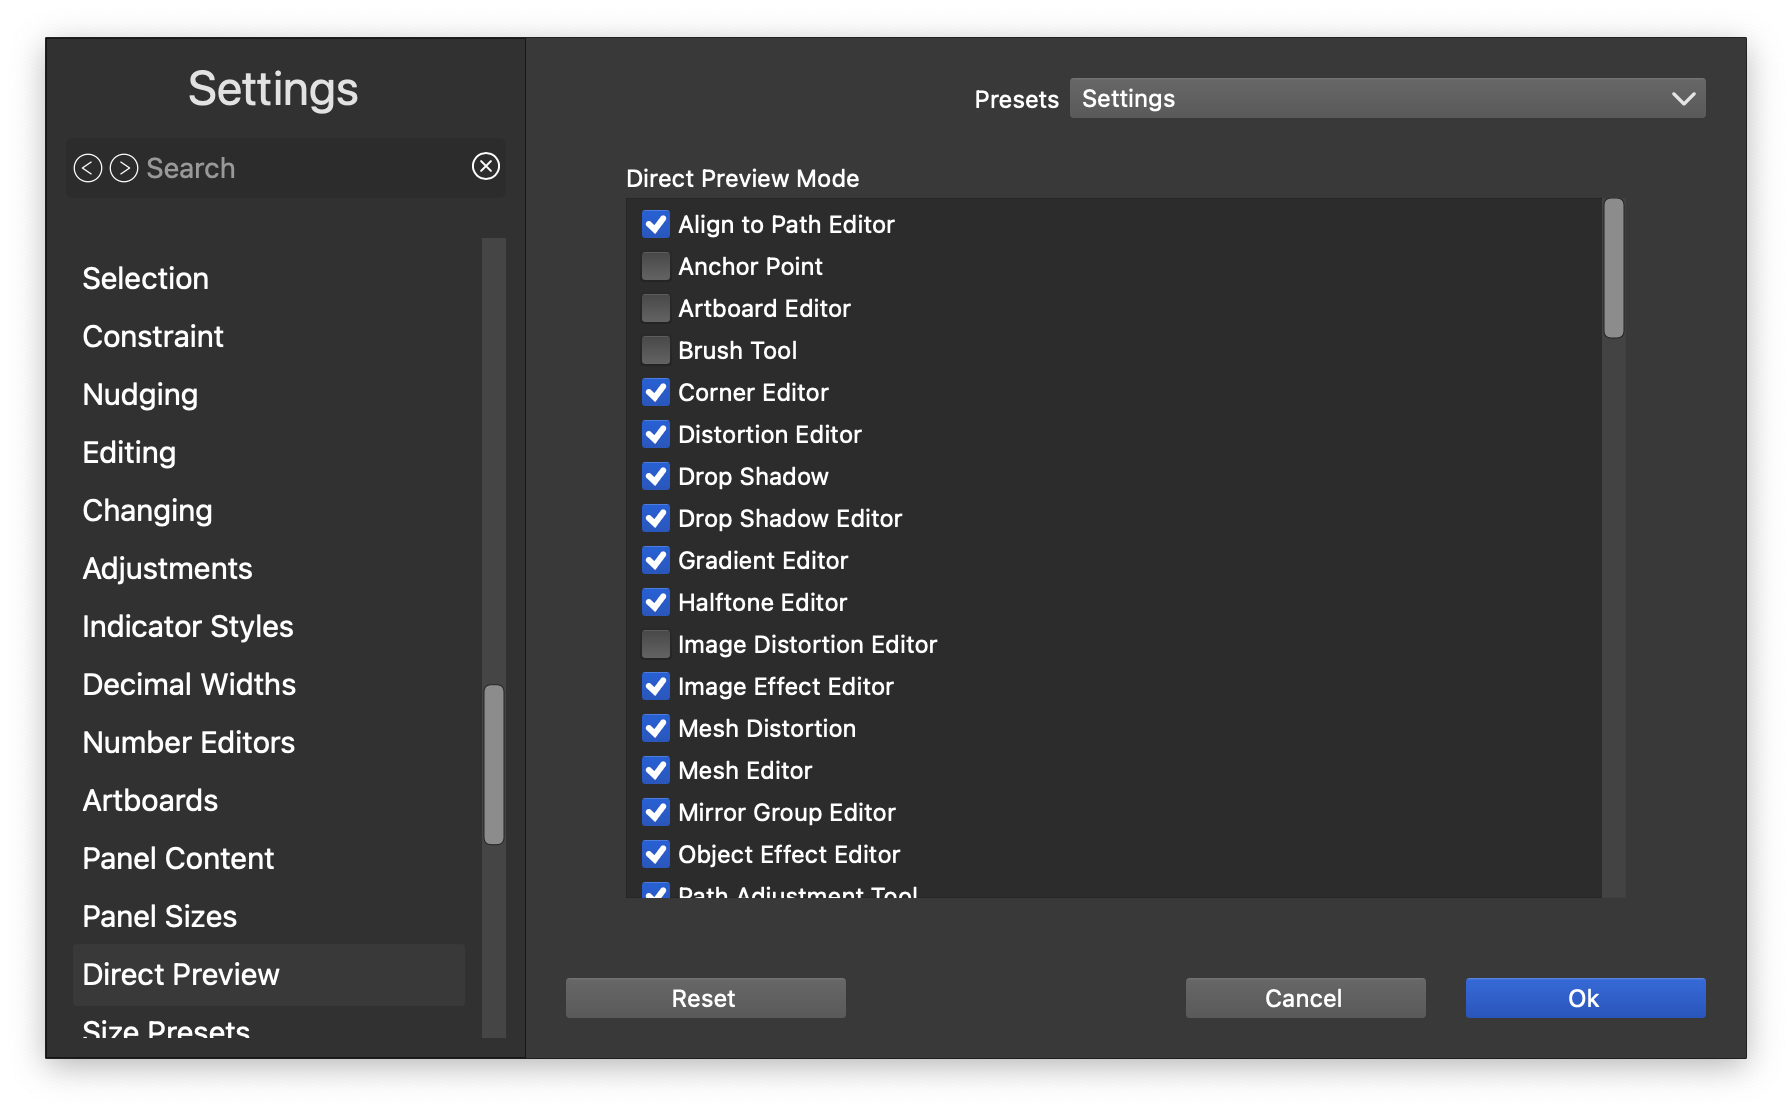Click the Direct Preview list scrollbar

click(x=1613, y=268)
